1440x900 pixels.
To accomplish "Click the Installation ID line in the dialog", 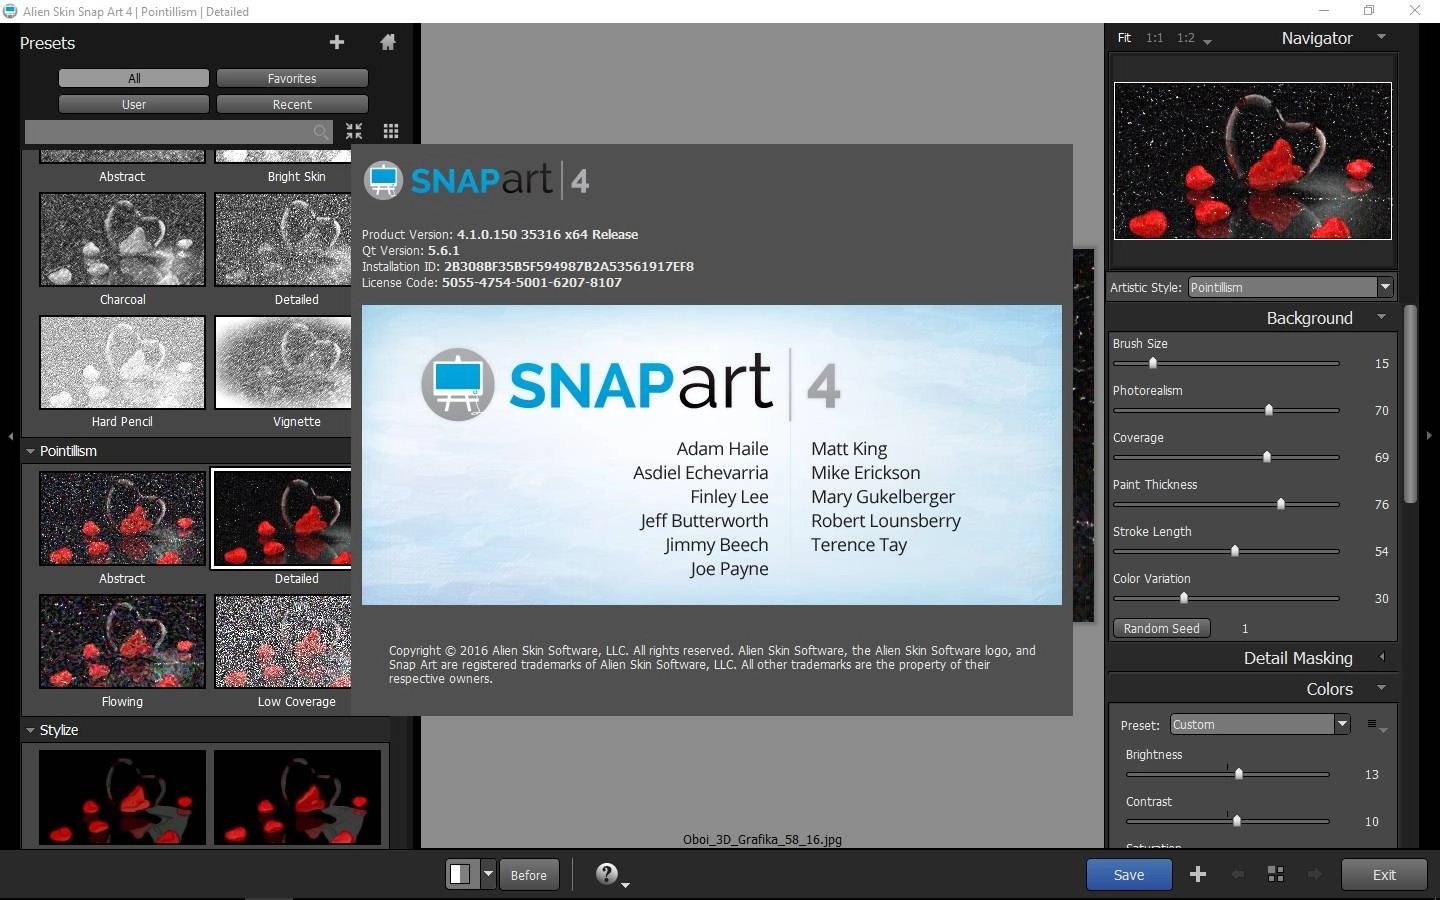I will 528,267.
